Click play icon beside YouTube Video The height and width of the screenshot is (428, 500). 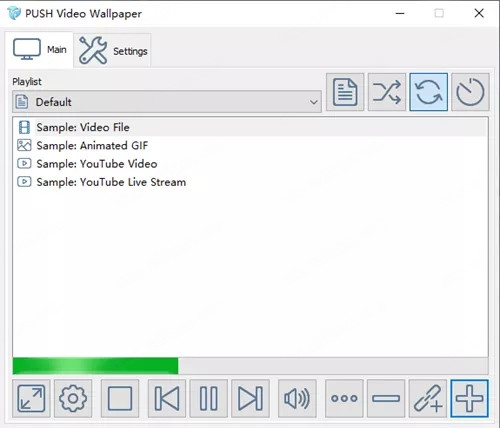pyautogui.click(x=24, y=164)
